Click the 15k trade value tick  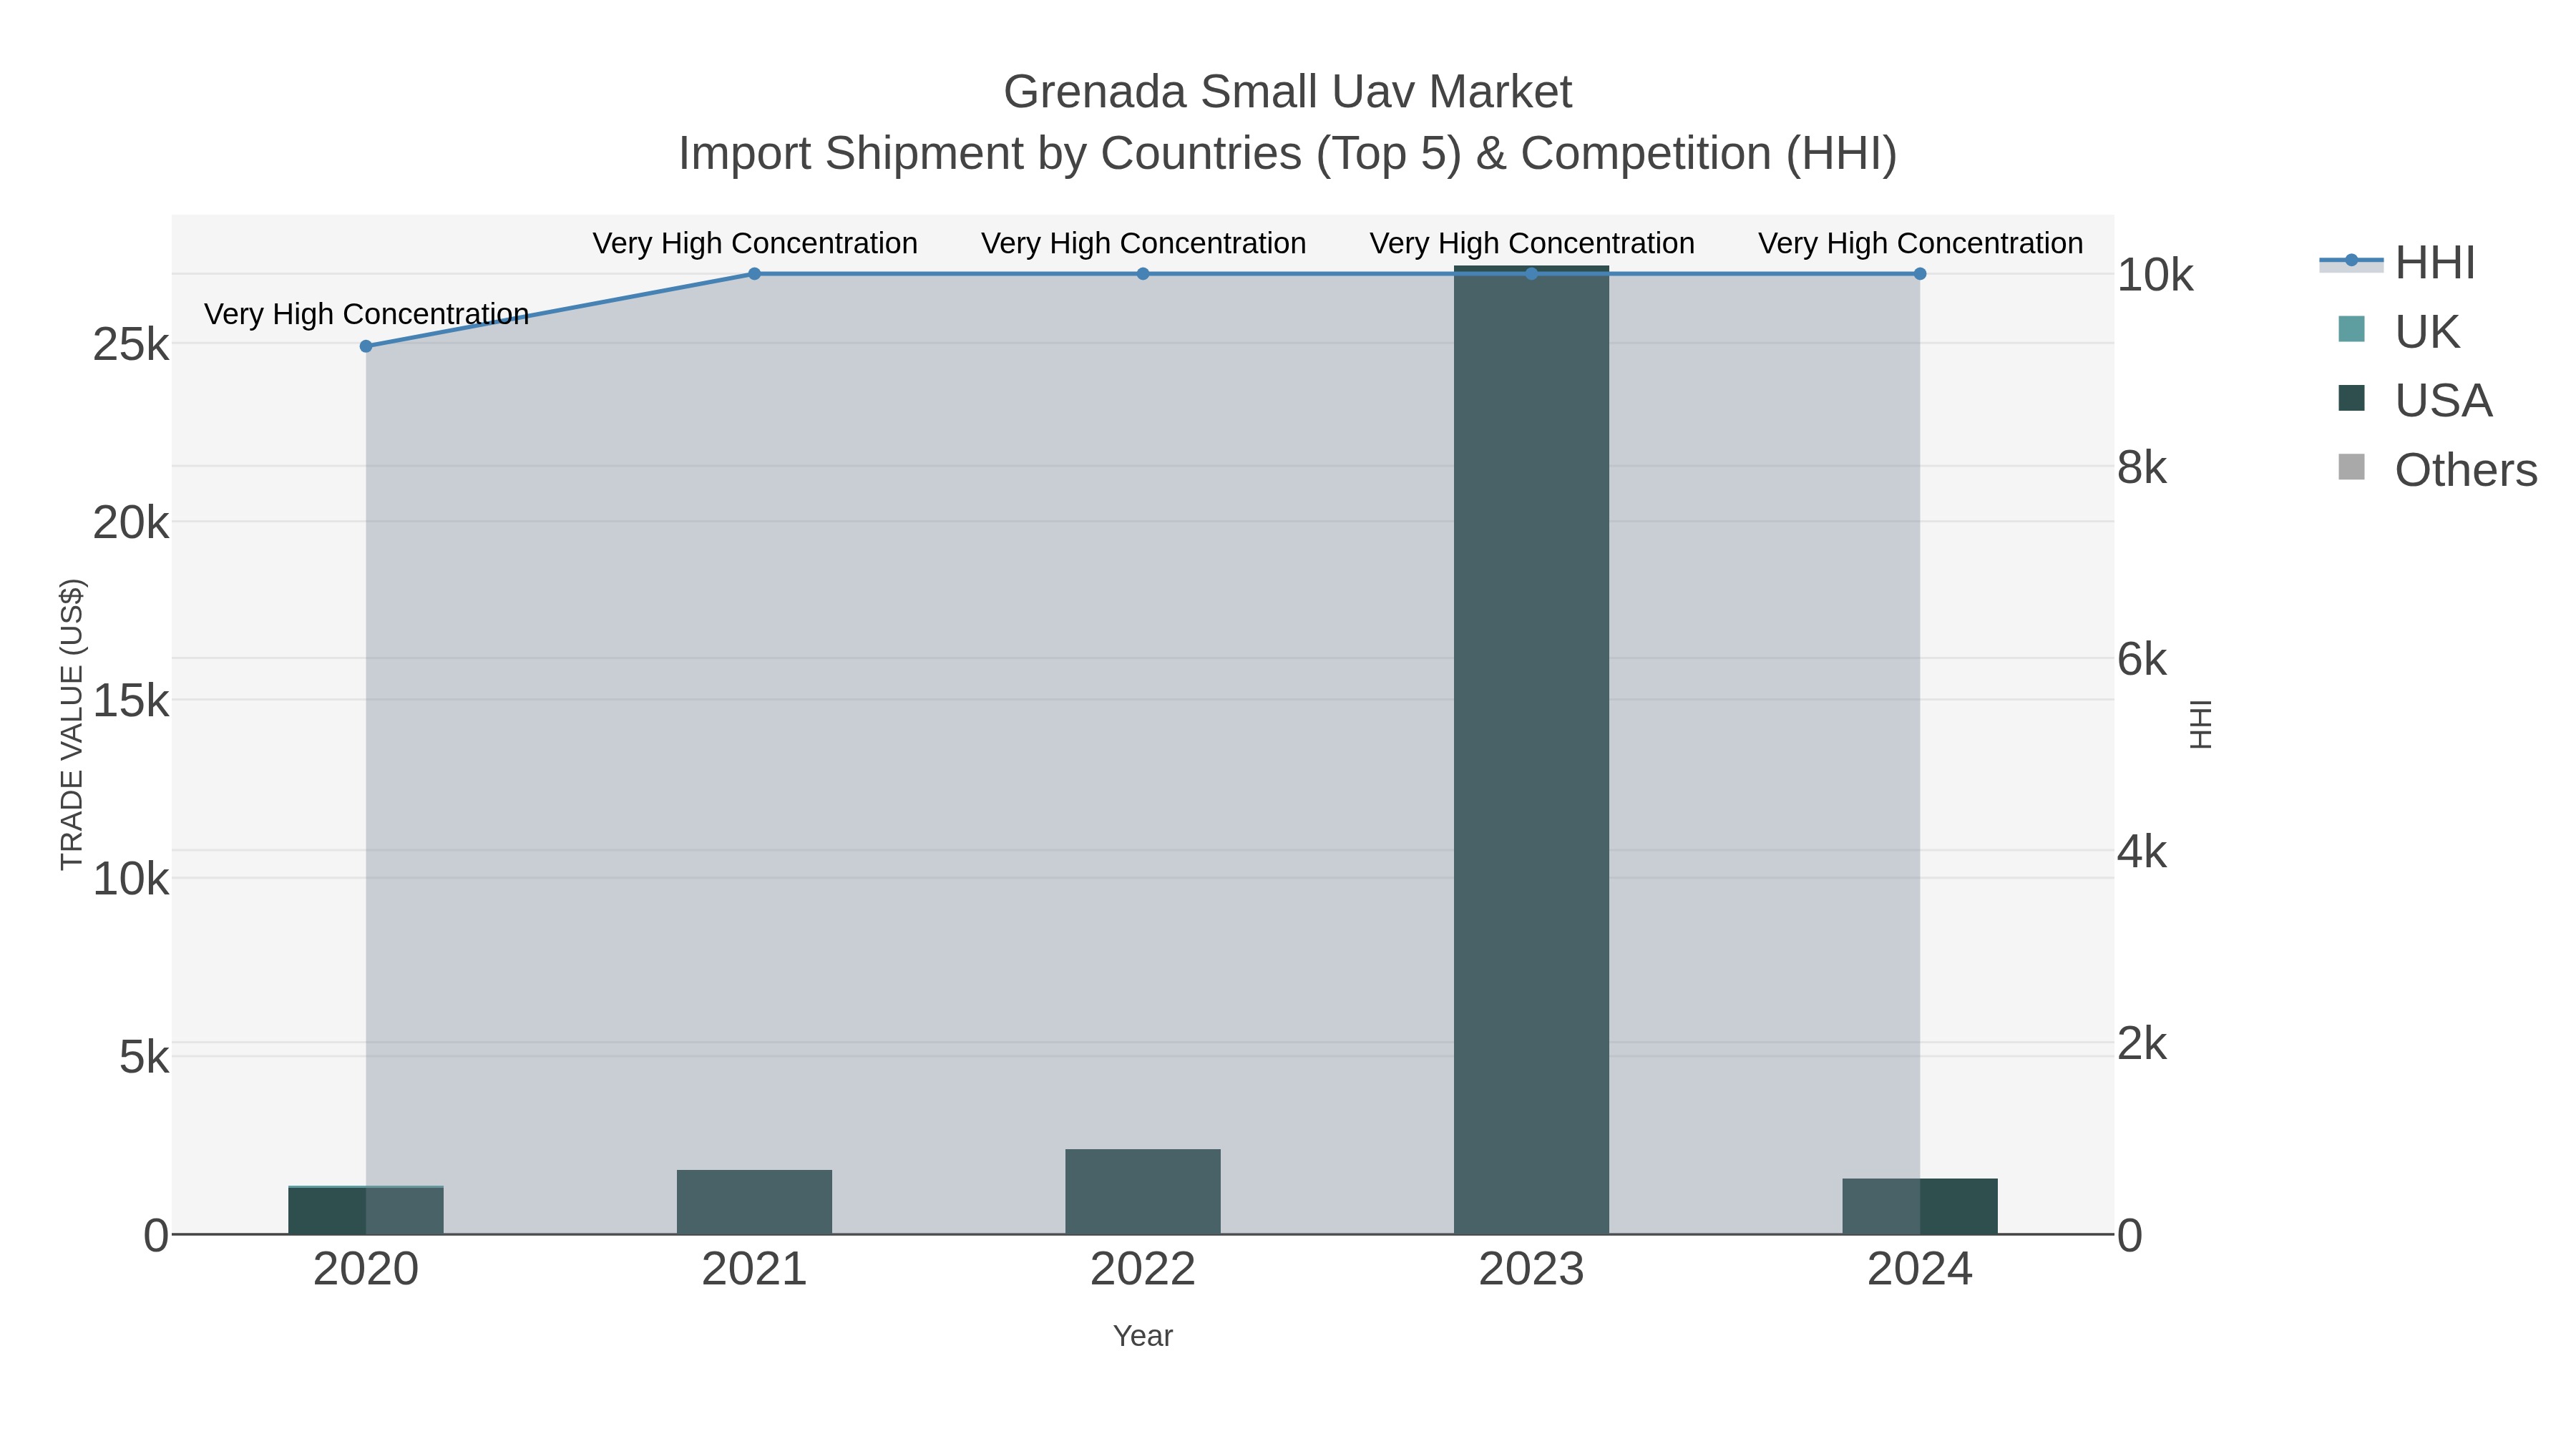[131, 701]
